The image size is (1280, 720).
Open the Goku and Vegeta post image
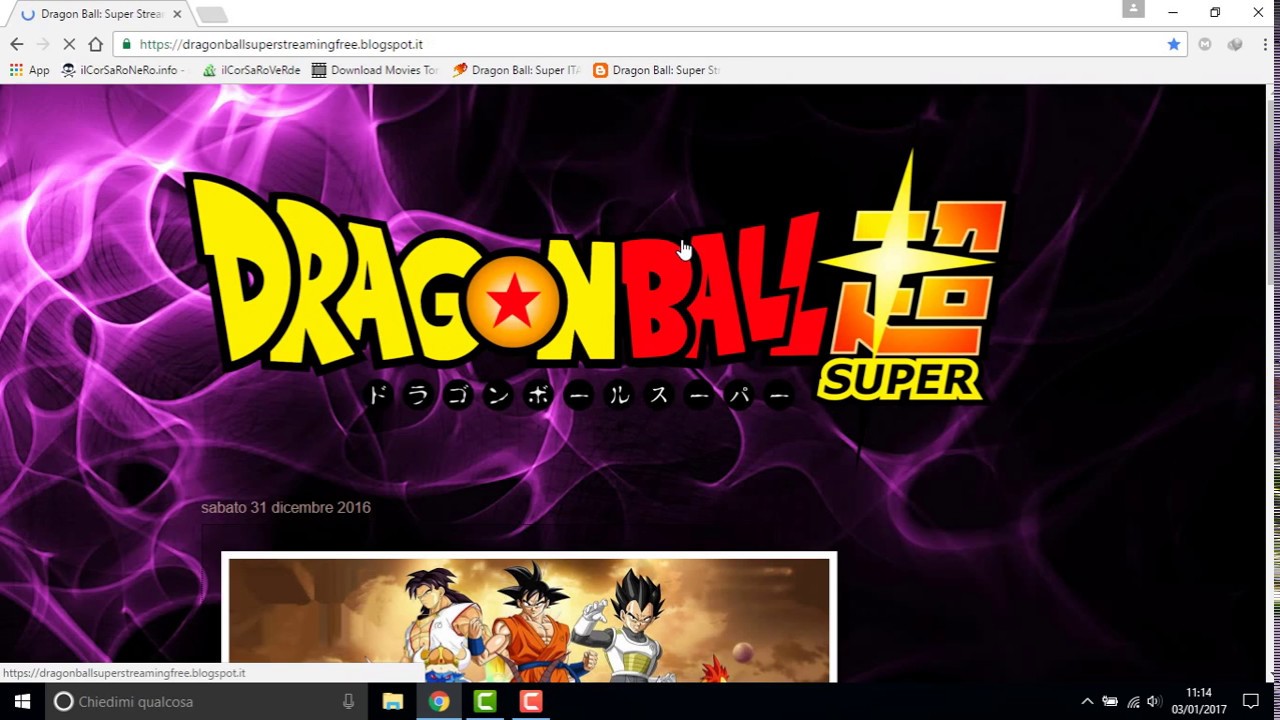(529, 618)
